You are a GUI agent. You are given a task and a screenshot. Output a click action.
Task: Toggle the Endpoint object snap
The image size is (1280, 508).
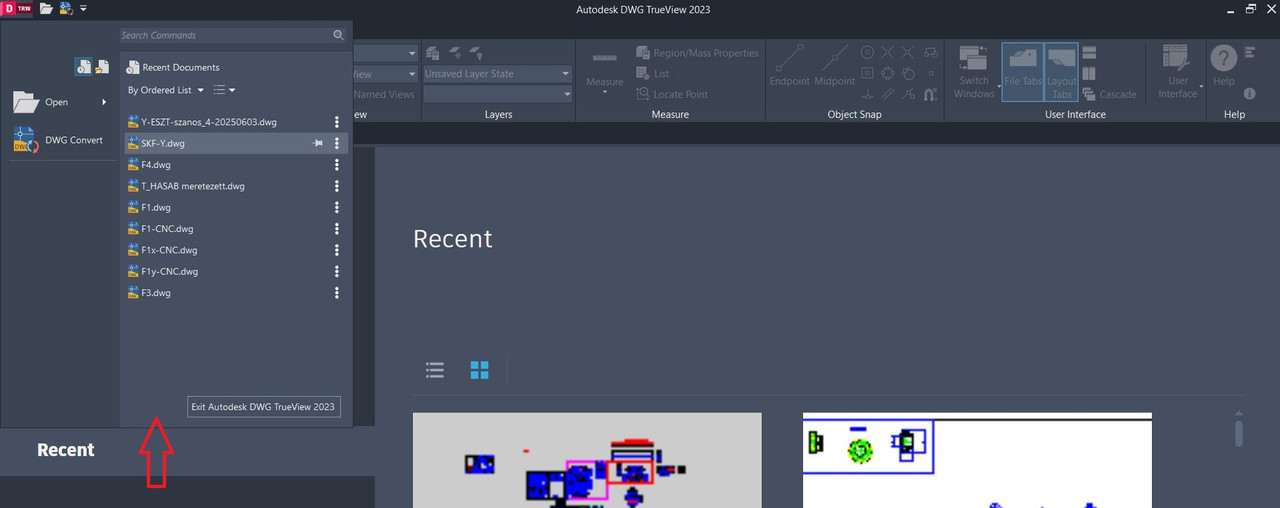pos(790,66)
